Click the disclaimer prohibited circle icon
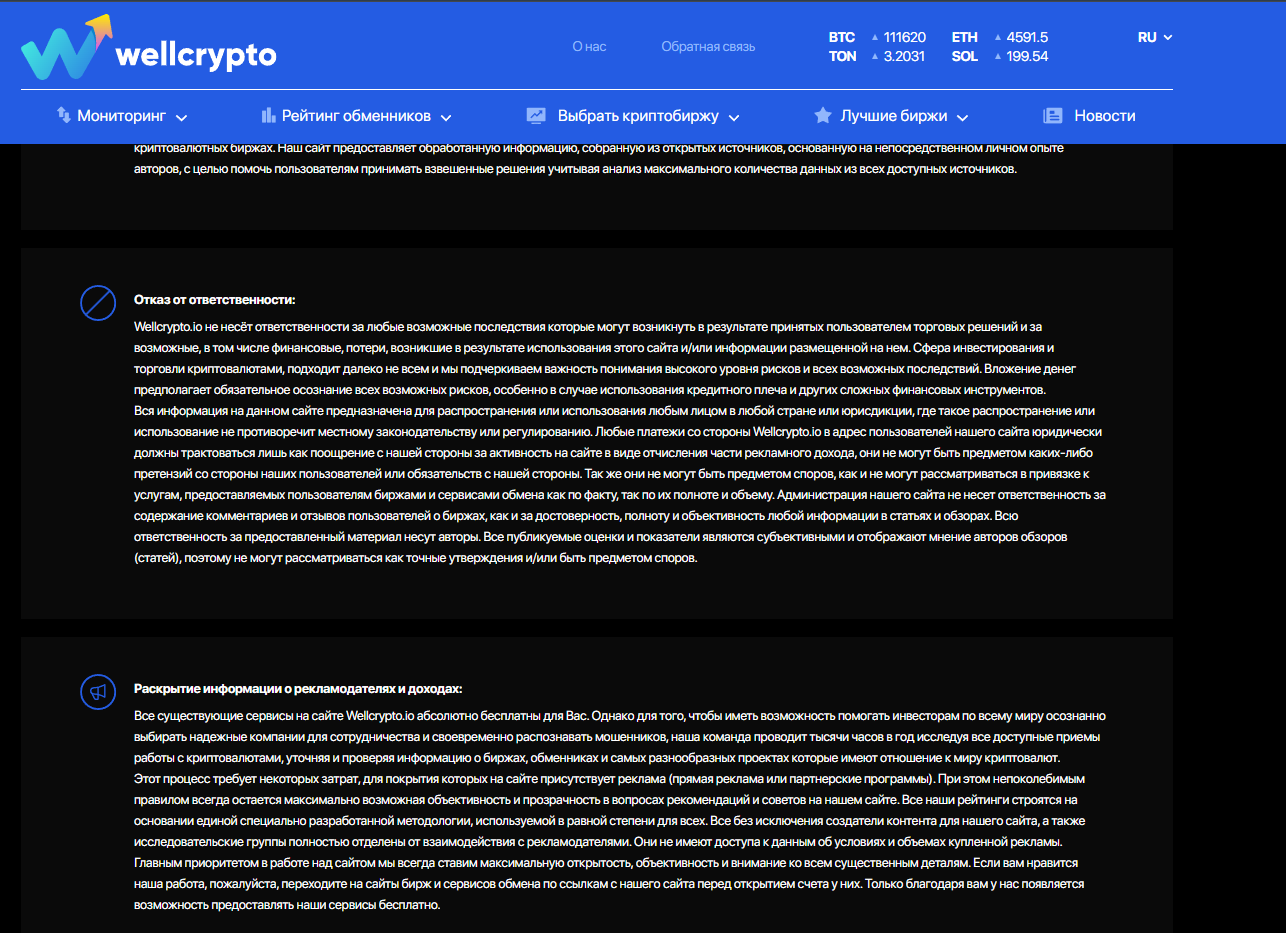 pyautogui.click(x=98, y=302)
